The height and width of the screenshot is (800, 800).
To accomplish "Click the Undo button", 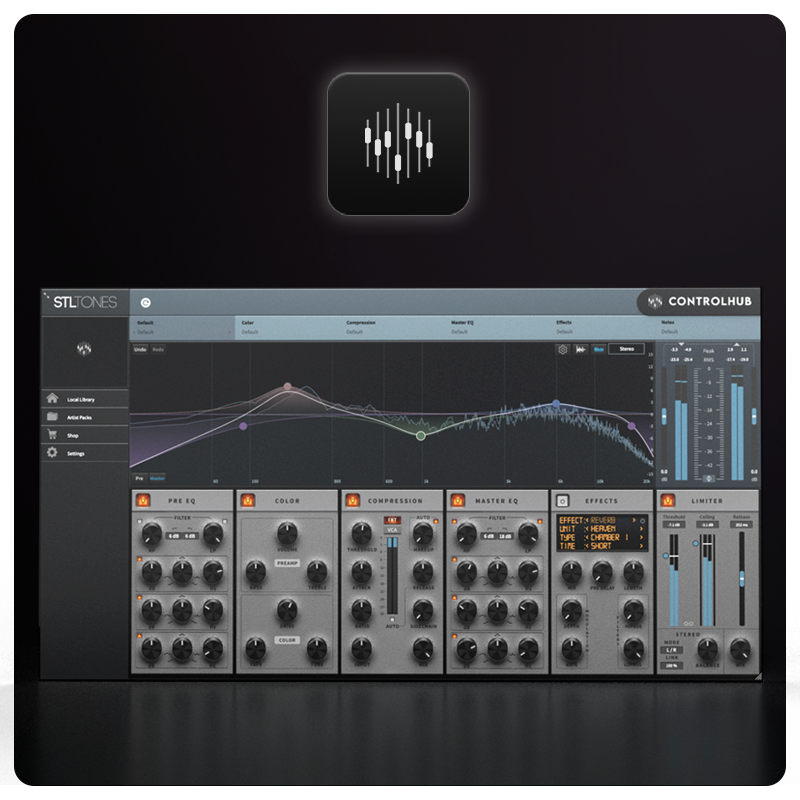I will pyautogui.click(x=140, y=350).
